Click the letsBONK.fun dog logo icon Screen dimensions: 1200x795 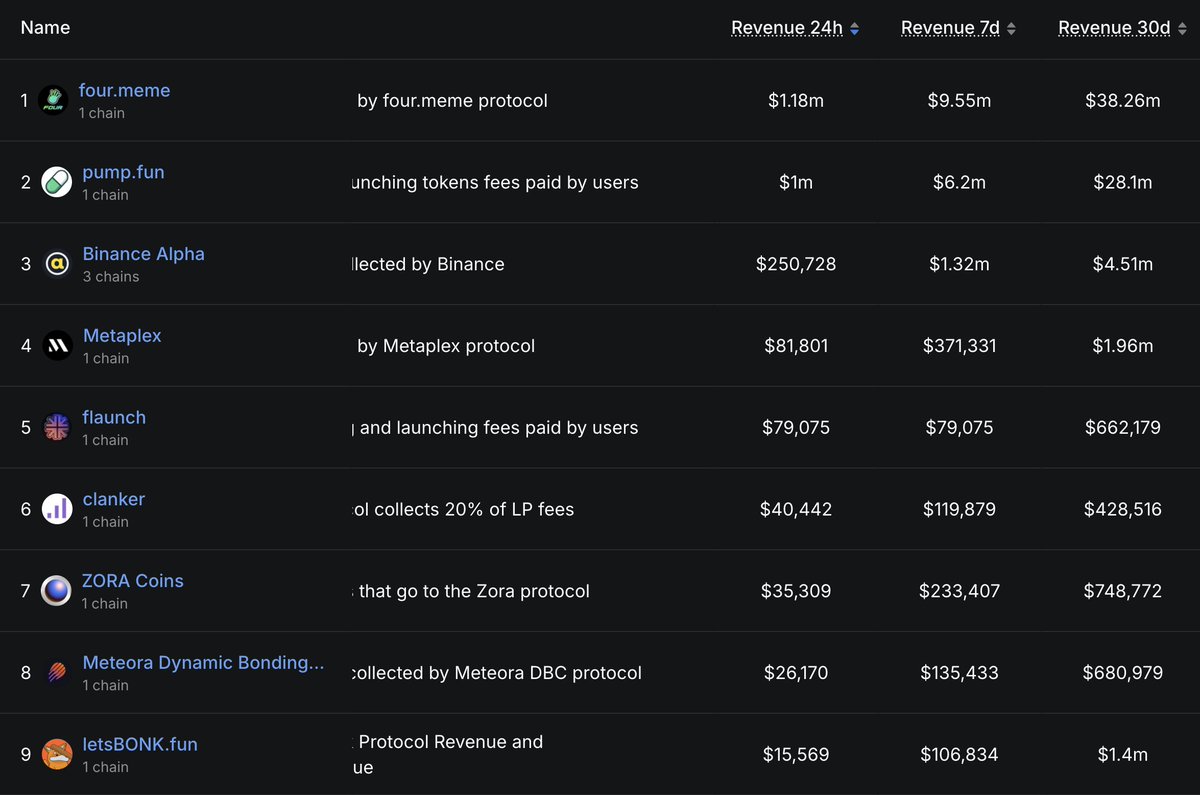point(57,755)
